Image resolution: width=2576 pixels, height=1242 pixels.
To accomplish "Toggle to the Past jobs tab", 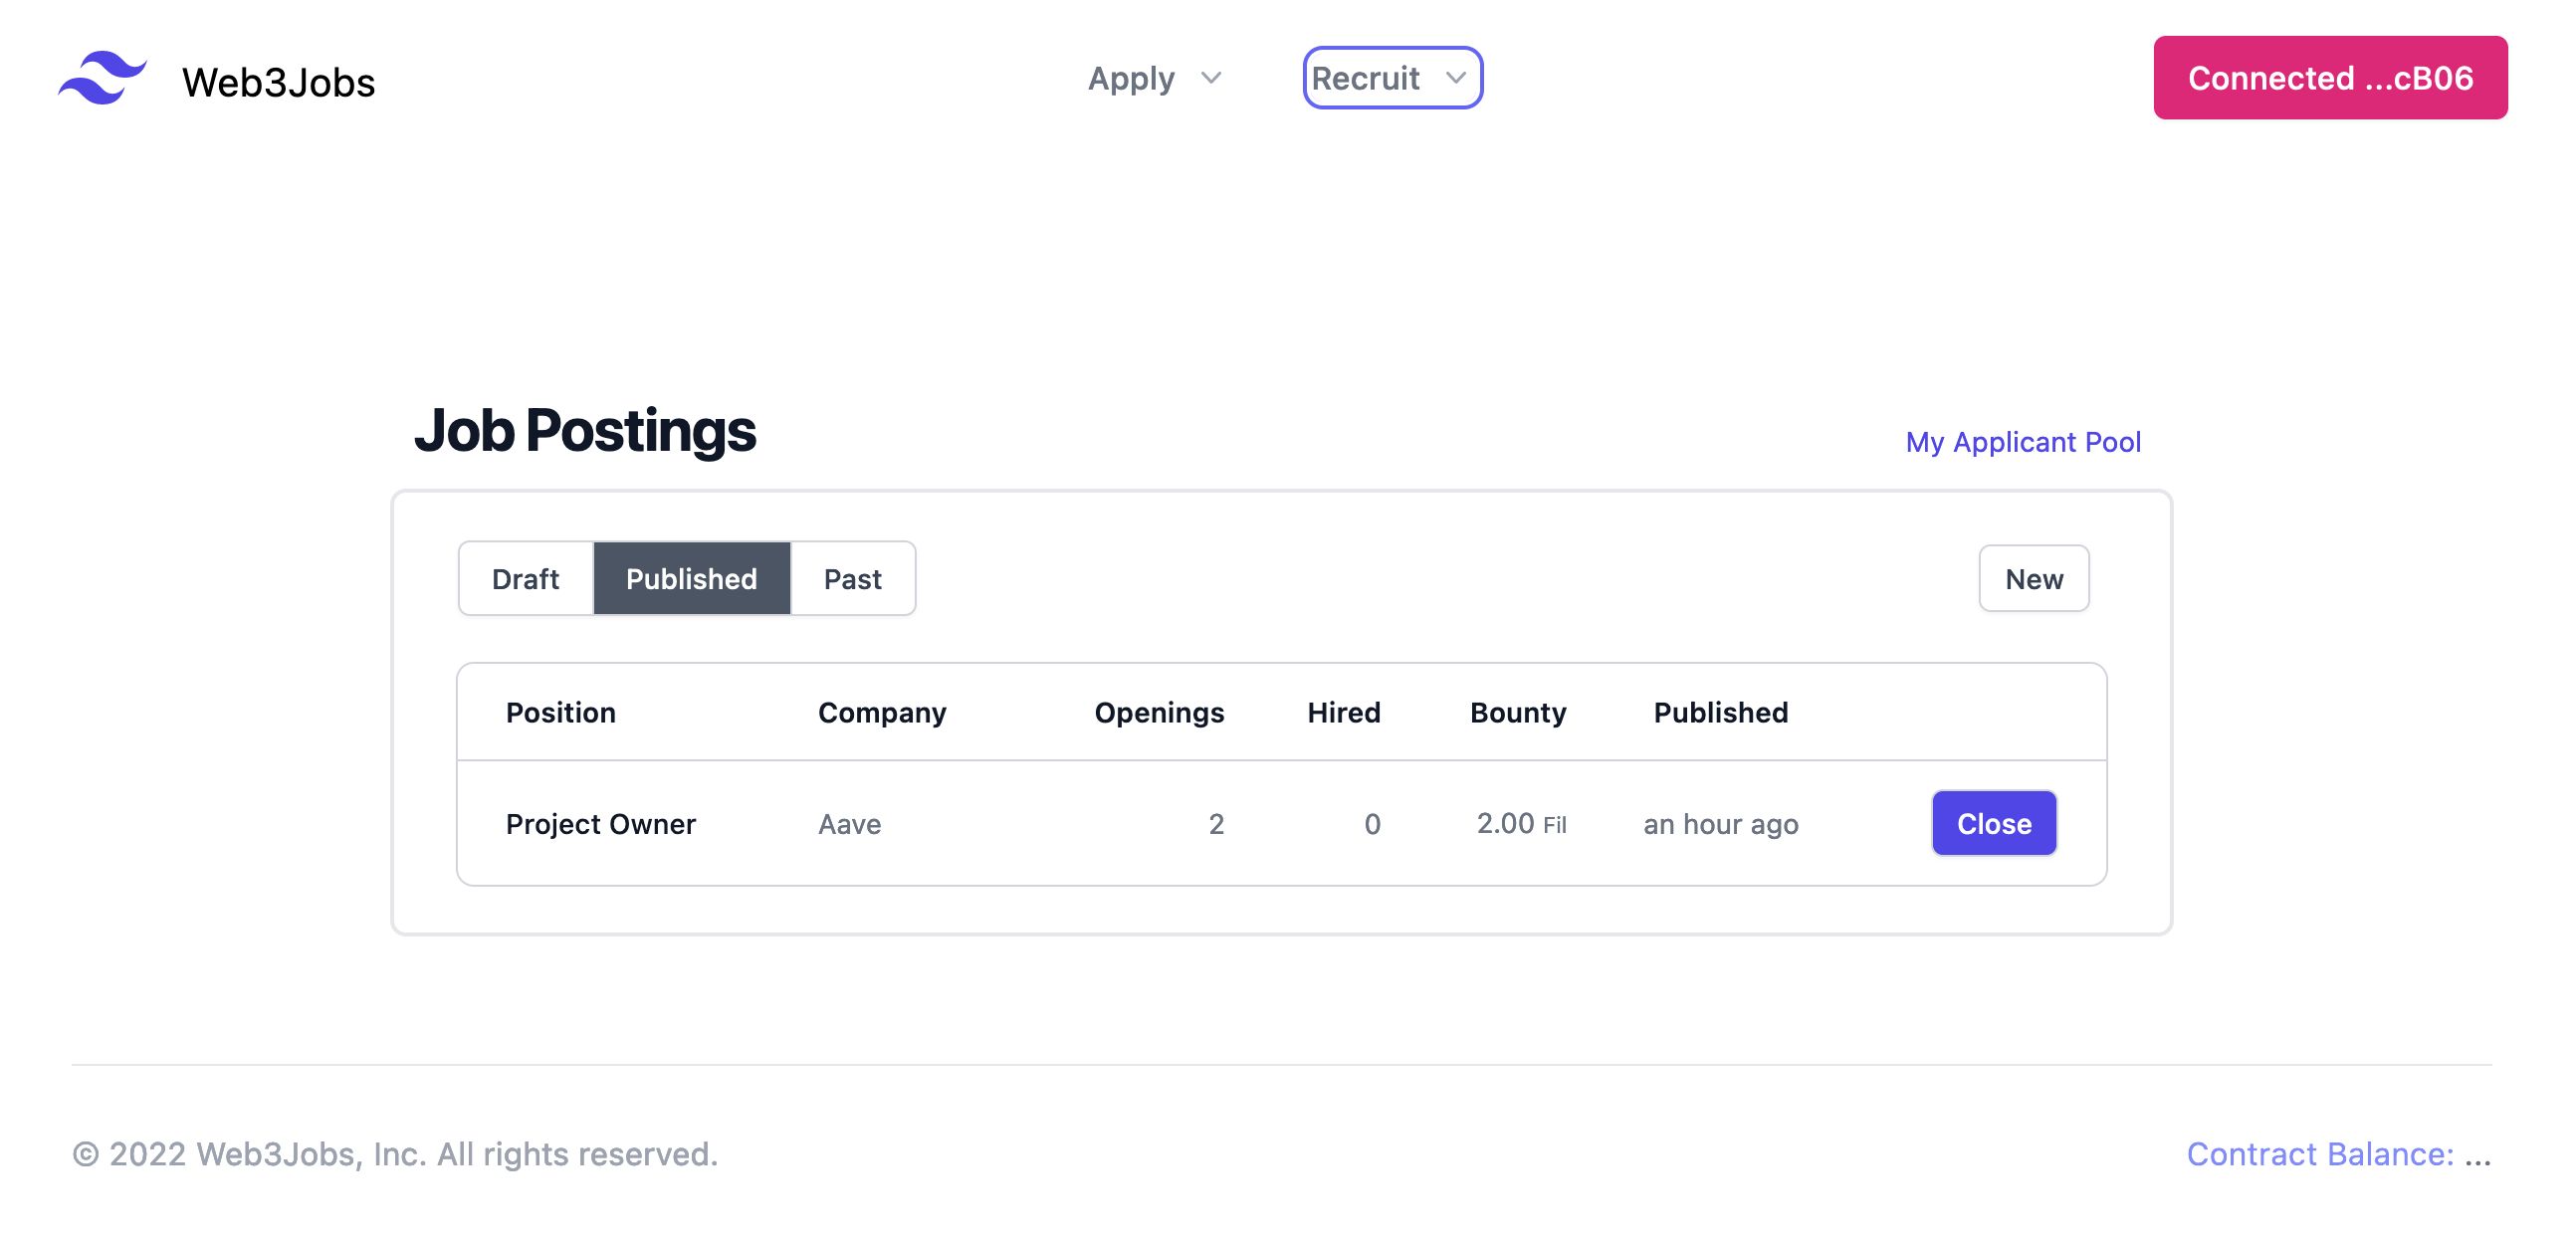I will (853, 576).
